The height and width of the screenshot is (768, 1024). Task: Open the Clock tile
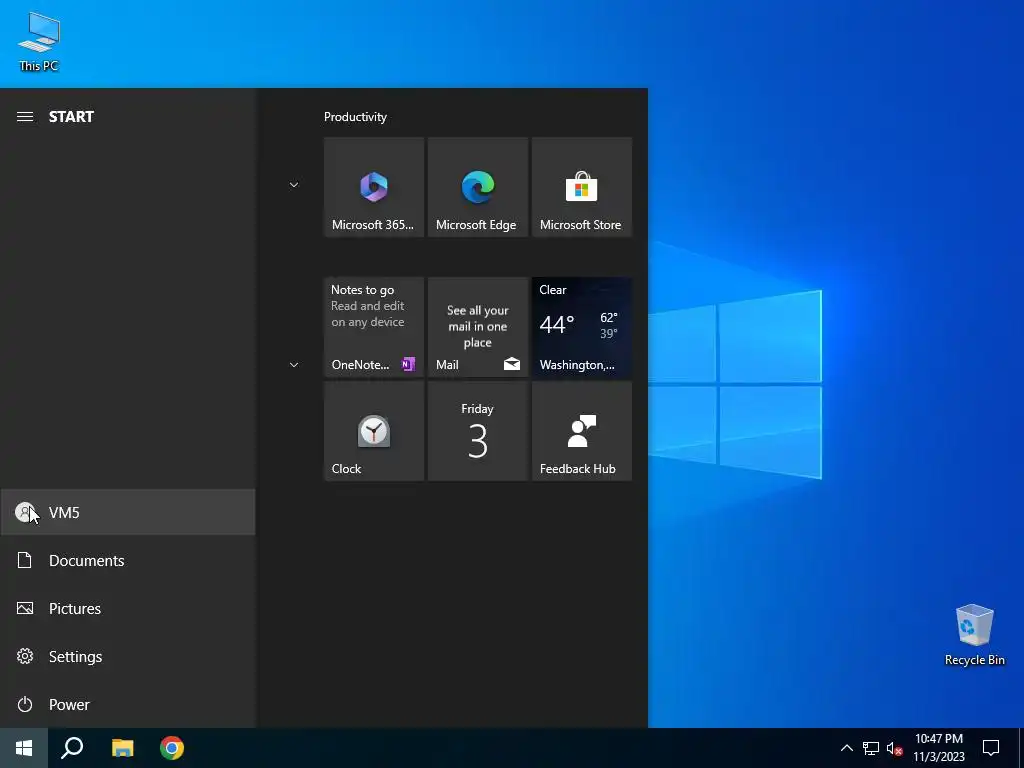pos(374,431)
